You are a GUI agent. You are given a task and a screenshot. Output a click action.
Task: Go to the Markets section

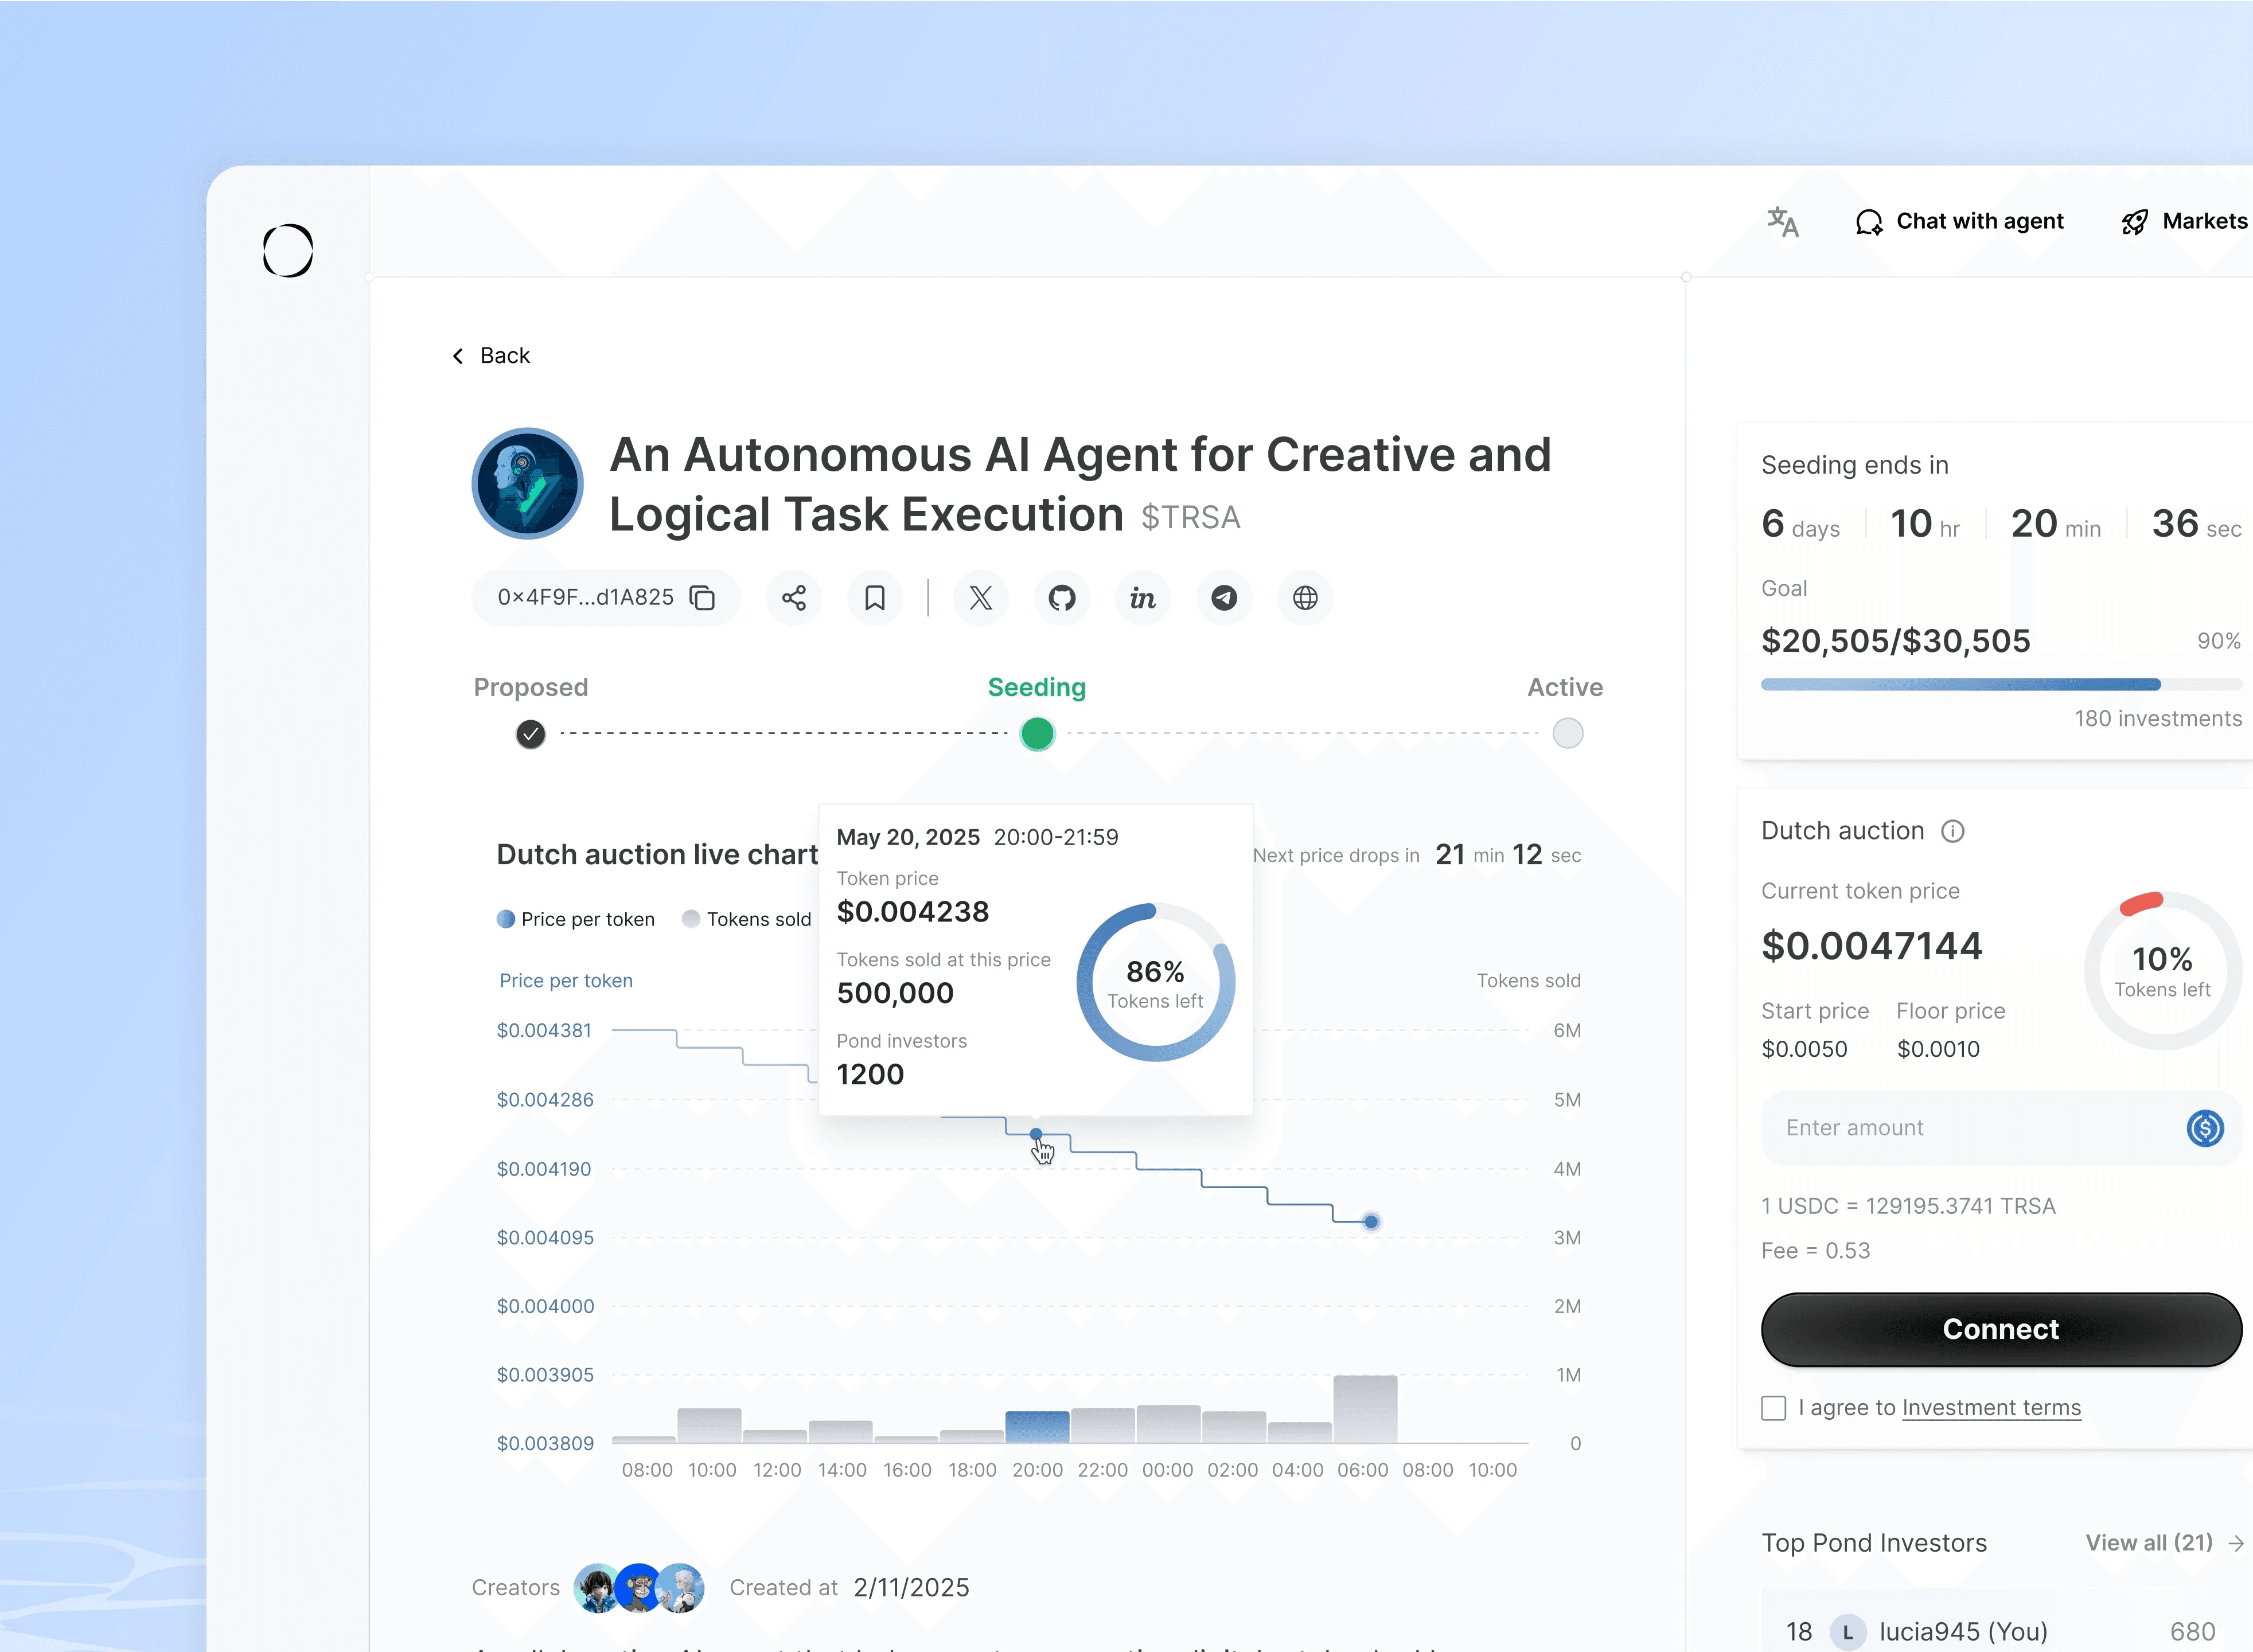[x=2185, y=221]
